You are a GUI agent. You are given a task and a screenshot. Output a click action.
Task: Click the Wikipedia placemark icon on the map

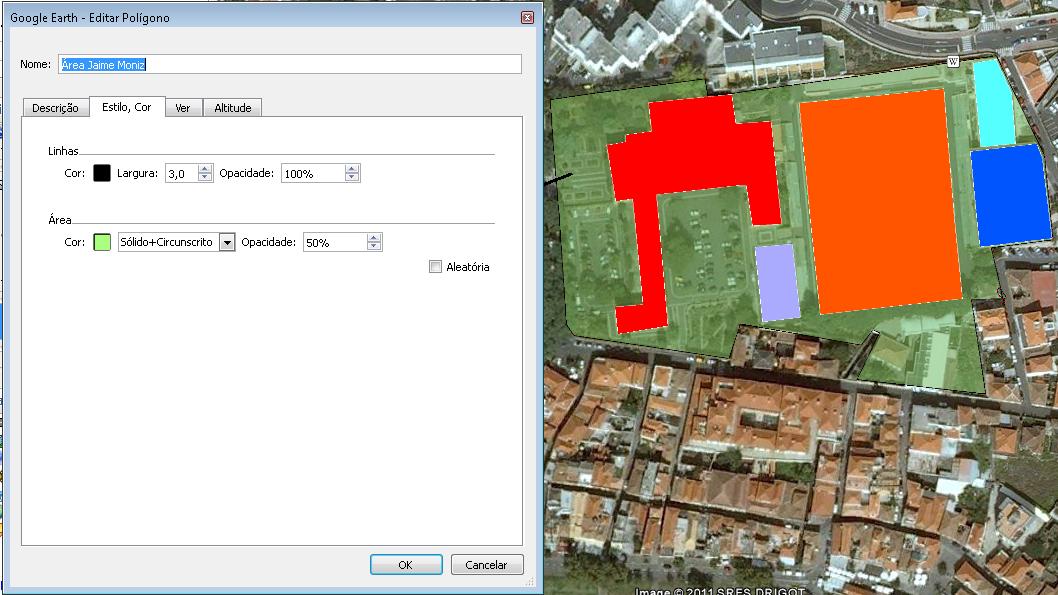point(954,61)
